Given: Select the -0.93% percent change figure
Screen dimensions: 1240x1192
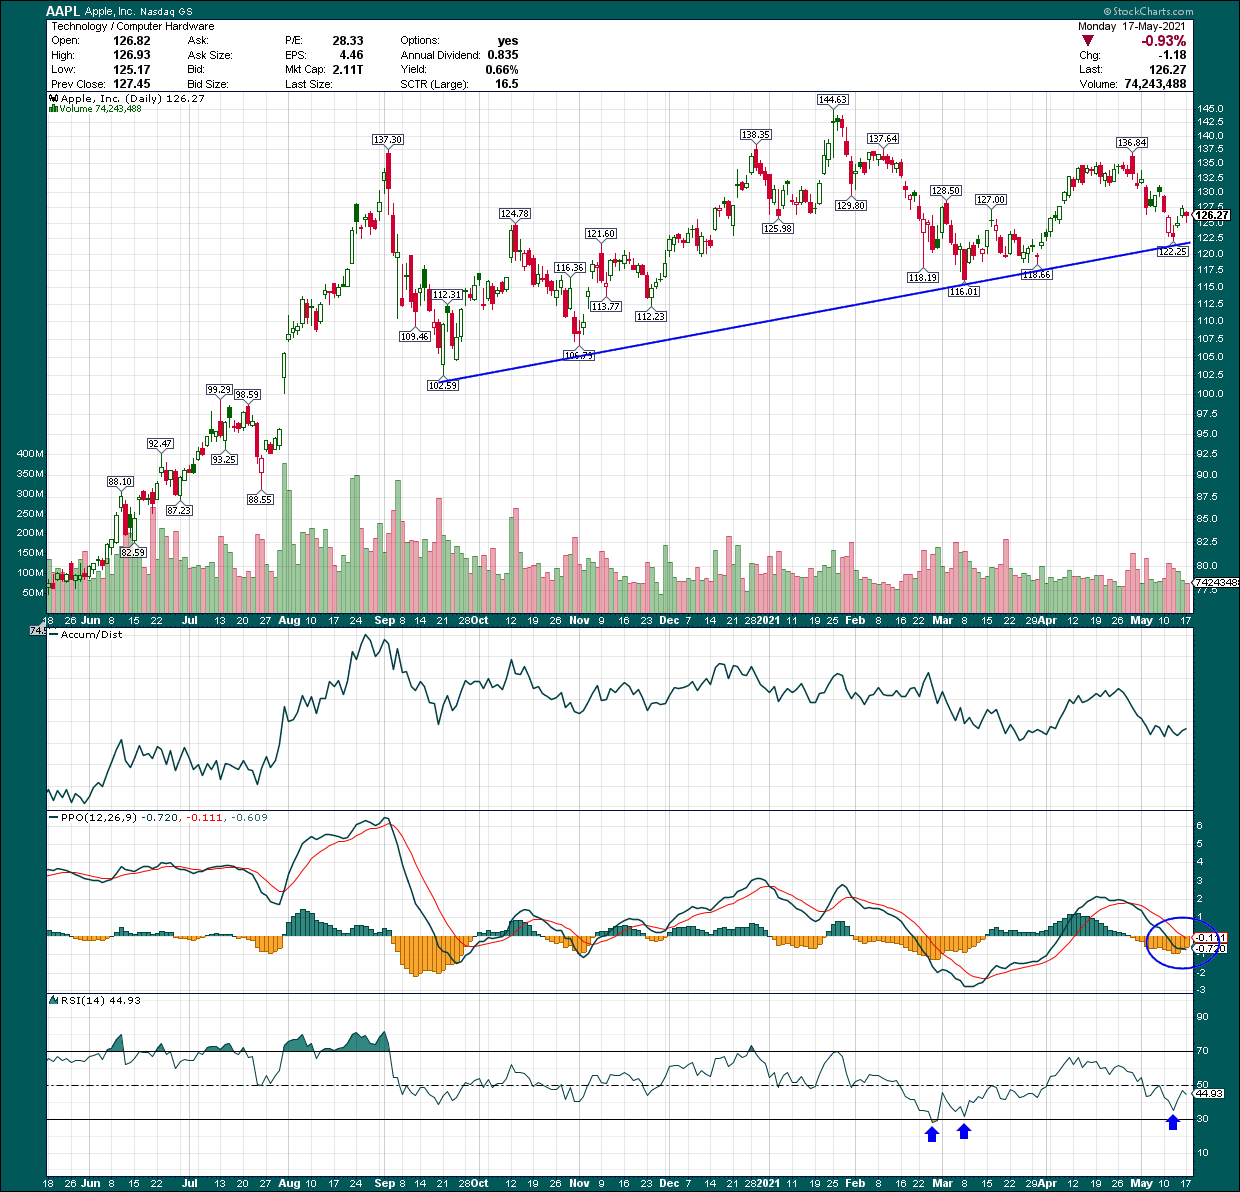Looking at the screenshot, I should pyautogui.click(x=1164, y=41).
